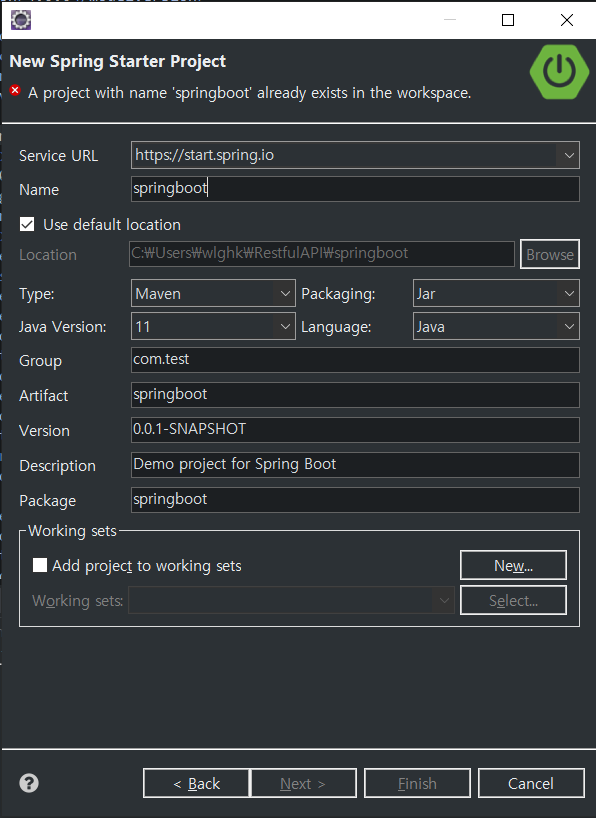Click the Select... working set button
This screenshot has height=818, width=596.
click(513, 600)
